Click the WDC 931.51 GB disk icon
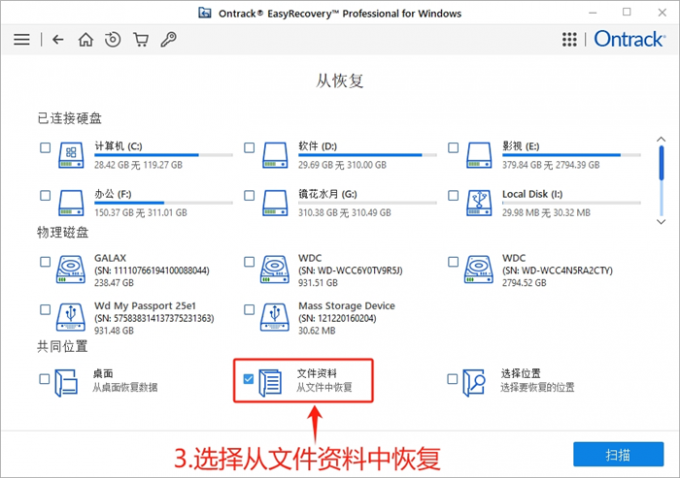Screen dimensions: 680x478 275,269
